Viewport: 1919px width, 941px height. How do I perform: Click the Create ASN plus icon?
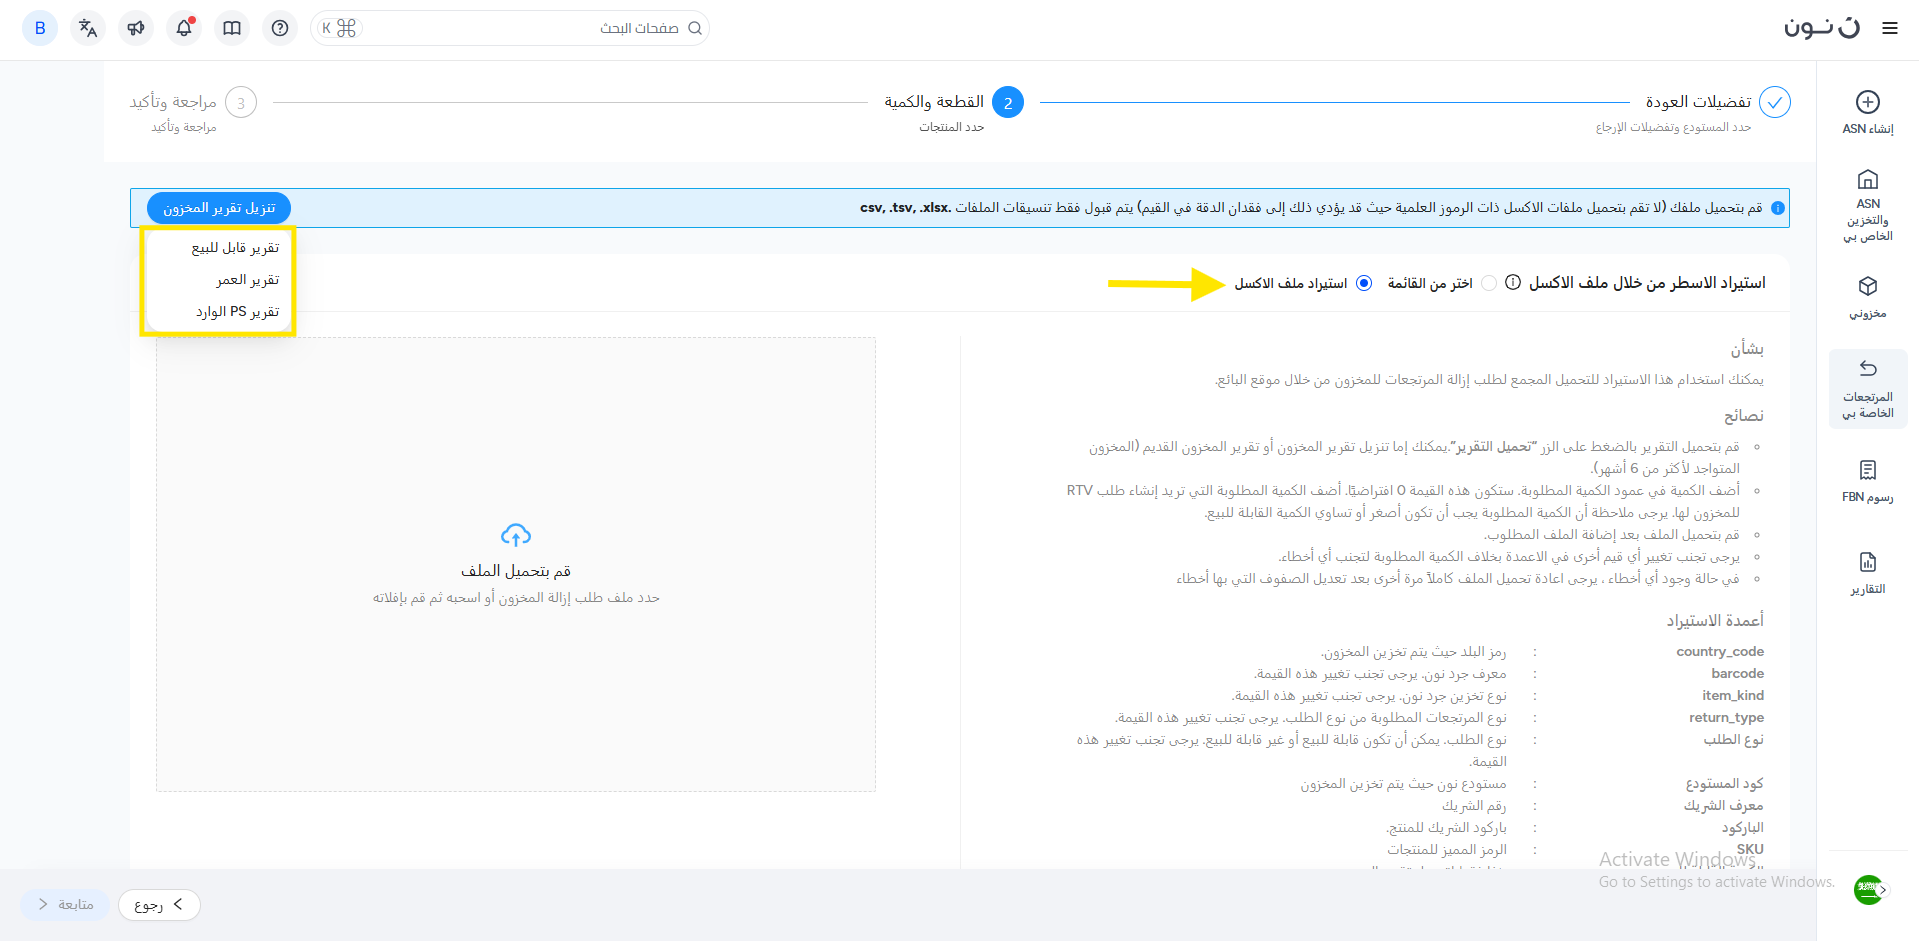pos(1867,102)
